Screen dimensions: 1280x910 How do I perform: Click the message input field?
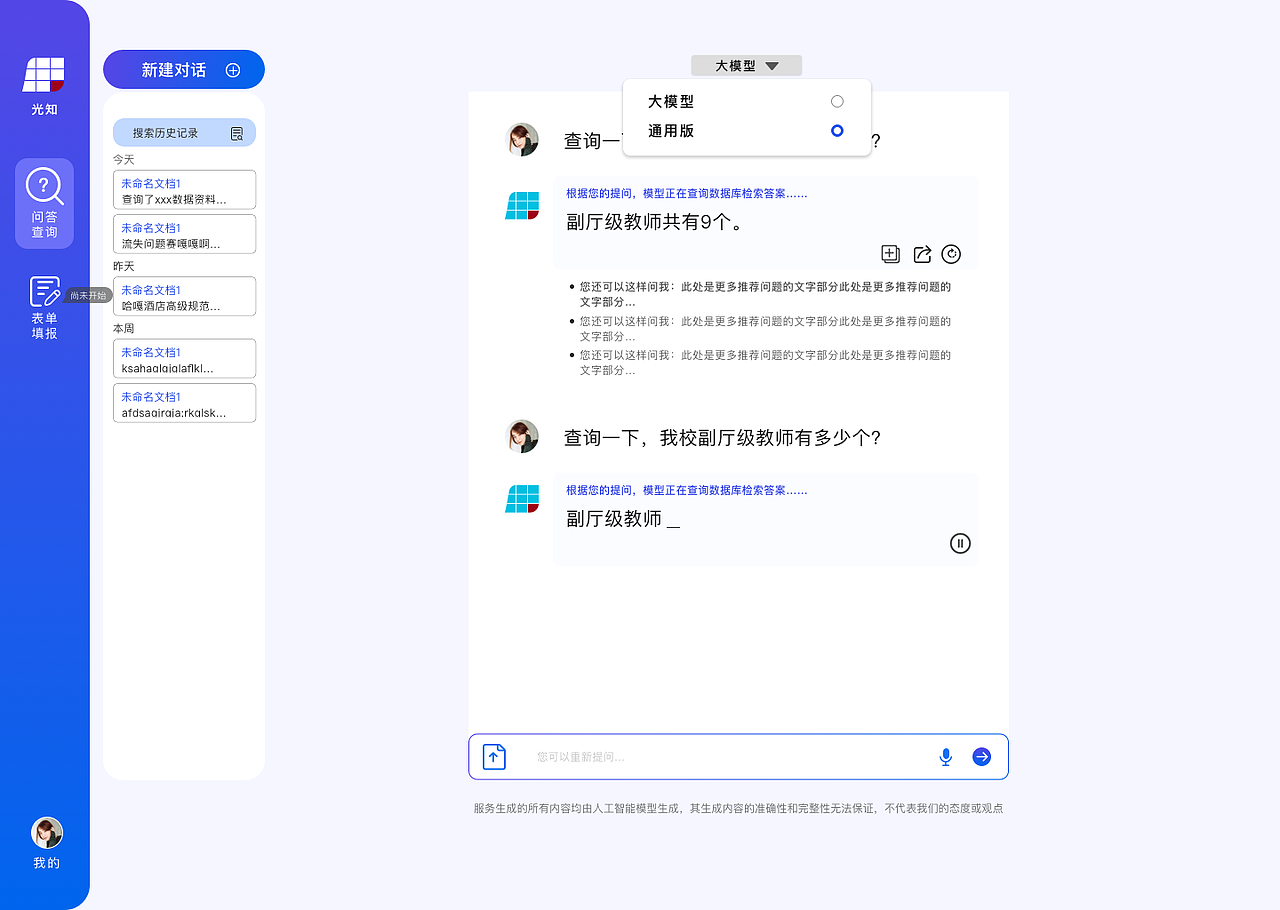tap(700, 757)
